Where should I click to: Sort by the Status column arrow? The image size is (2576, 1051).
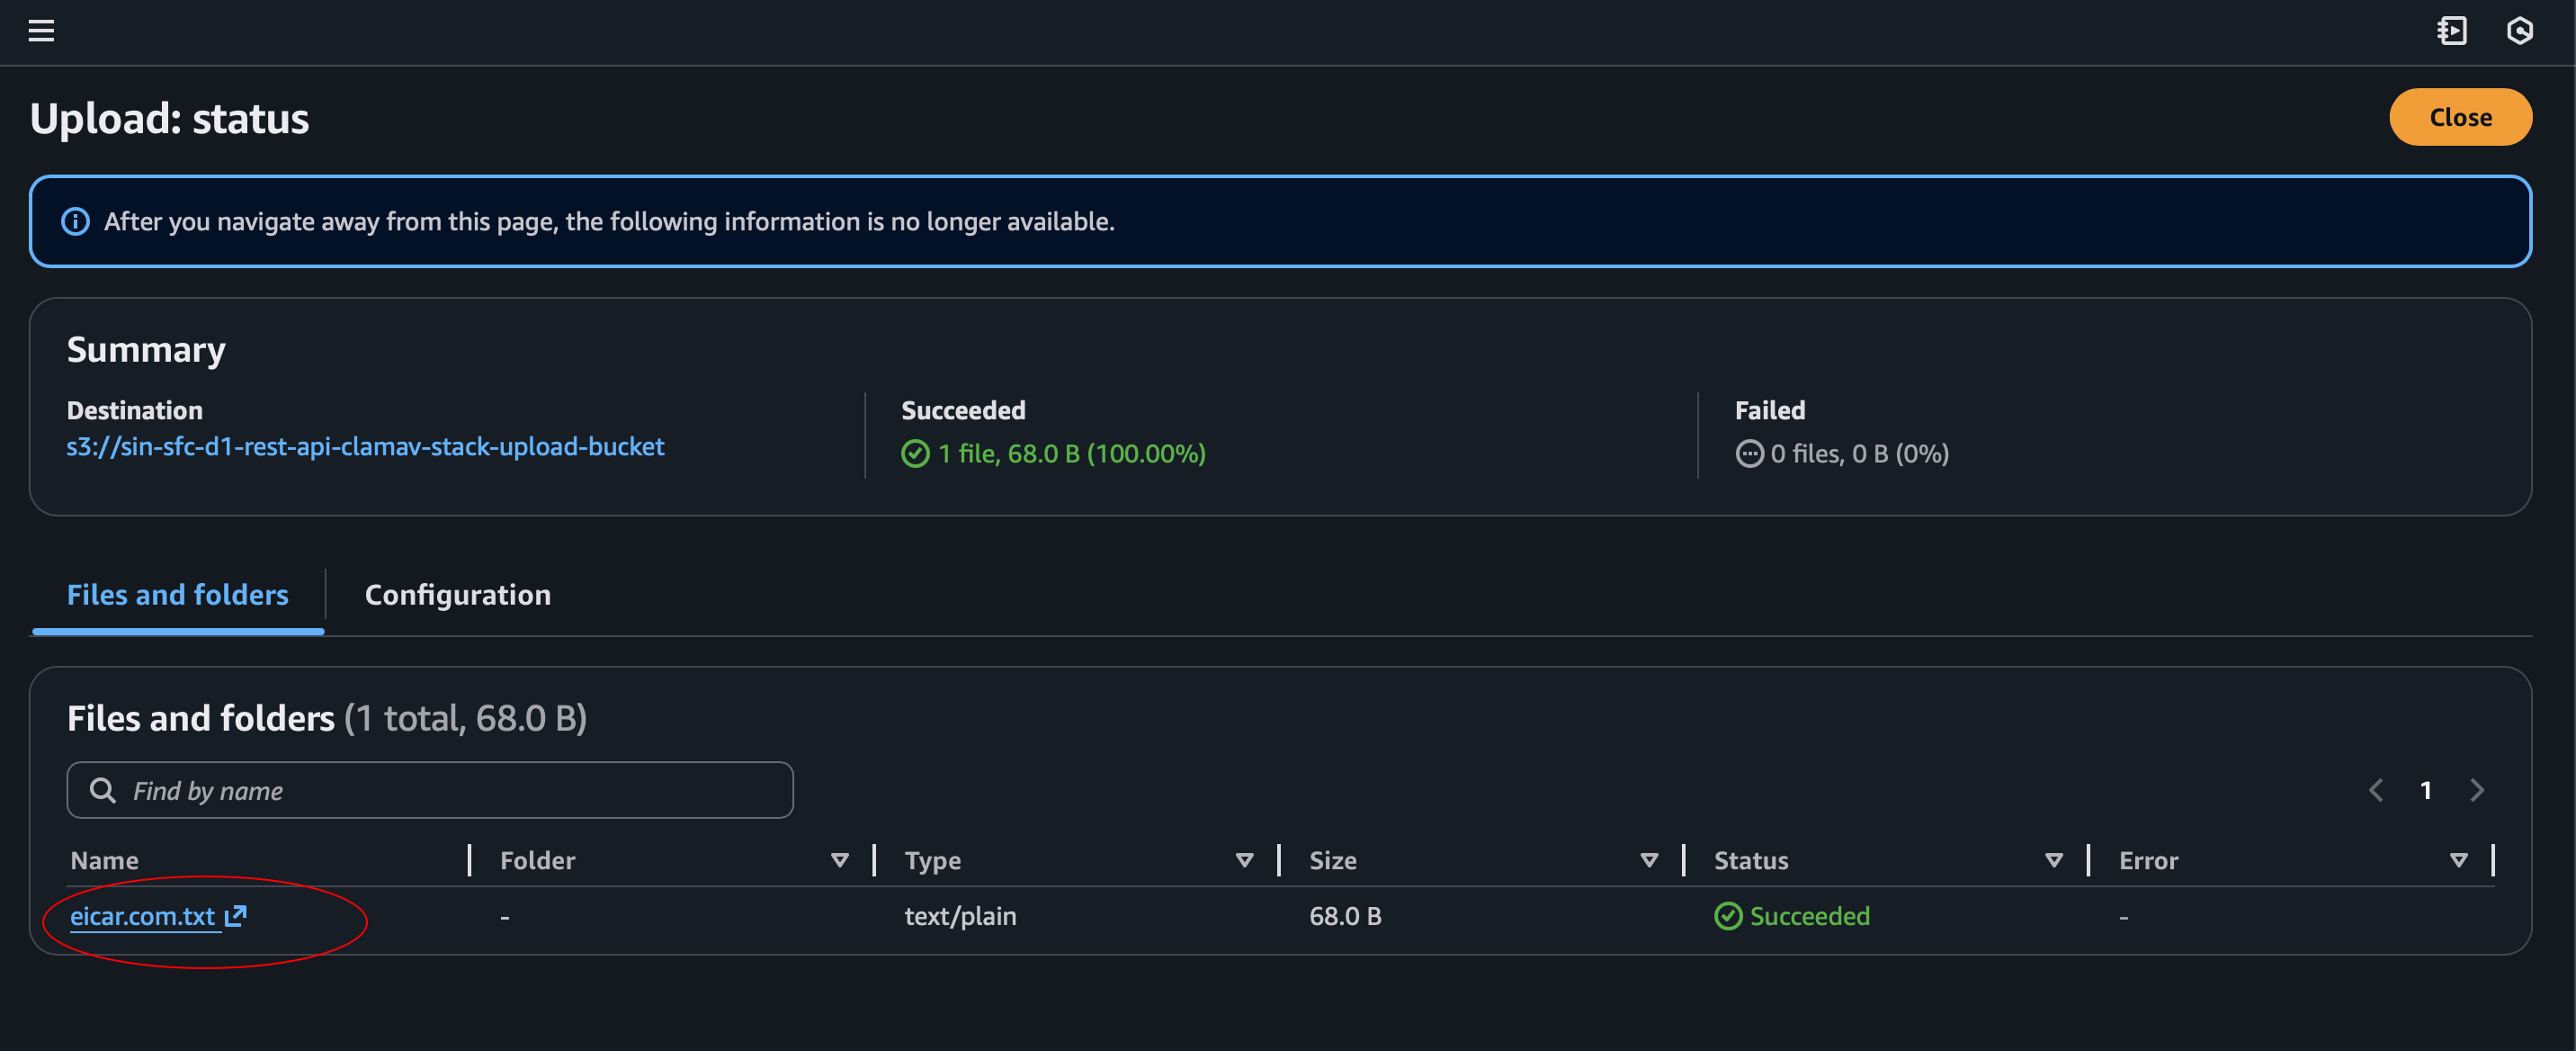2054,861
